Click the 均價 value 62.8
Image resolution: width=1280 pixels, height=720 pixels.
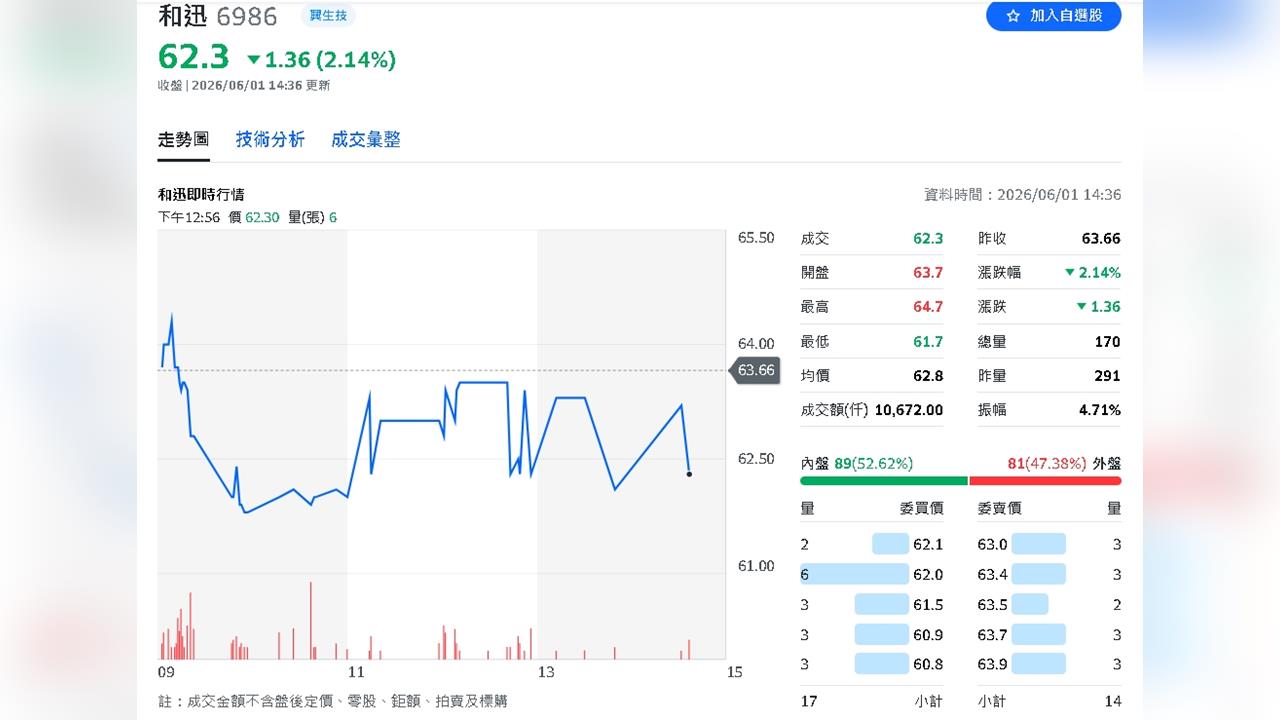(928, 376)
